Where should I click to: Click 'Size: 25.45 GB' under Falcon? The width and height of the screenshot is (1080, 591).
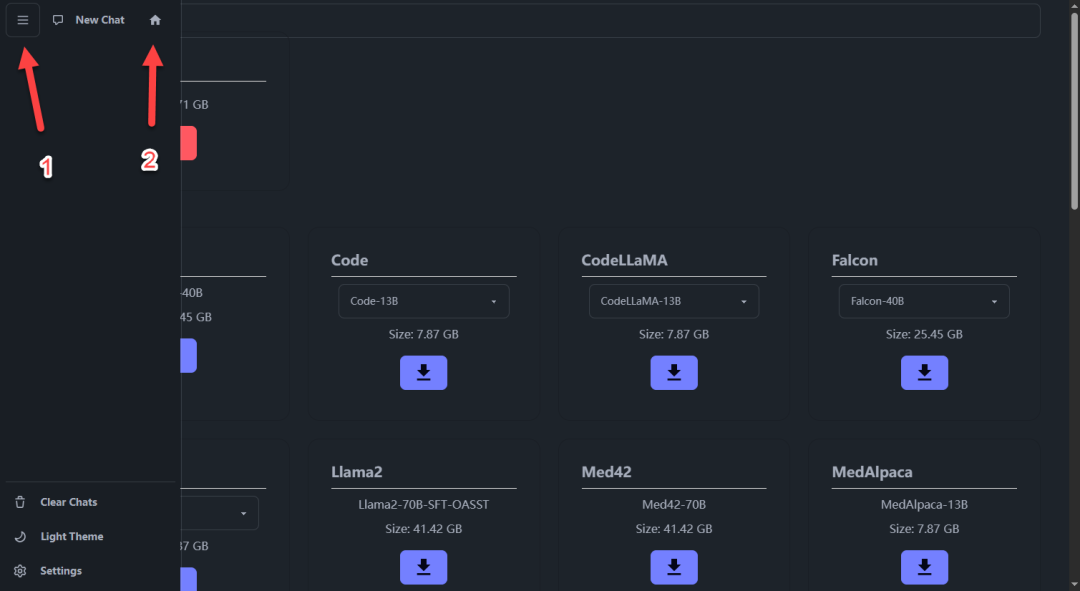click(924, 334)
